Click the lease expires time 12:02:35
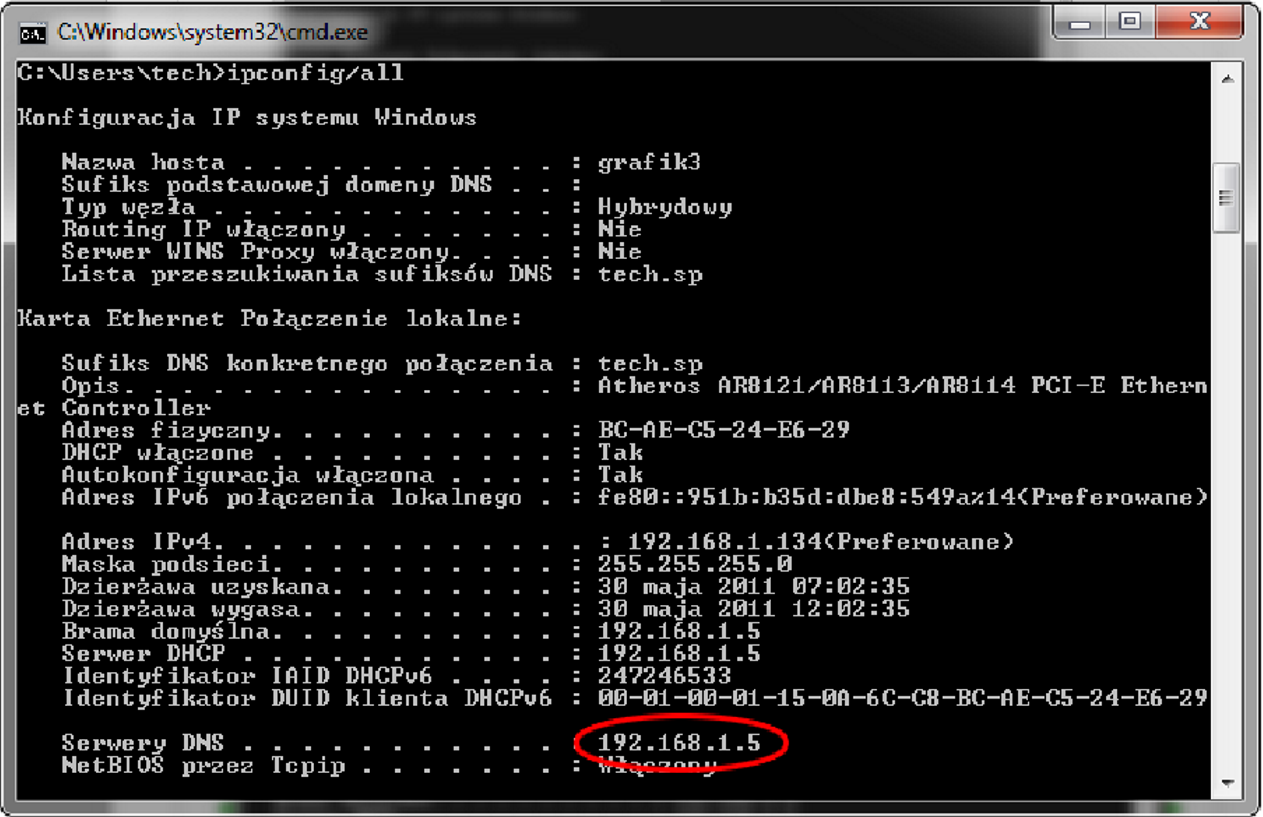 point(850,609)
